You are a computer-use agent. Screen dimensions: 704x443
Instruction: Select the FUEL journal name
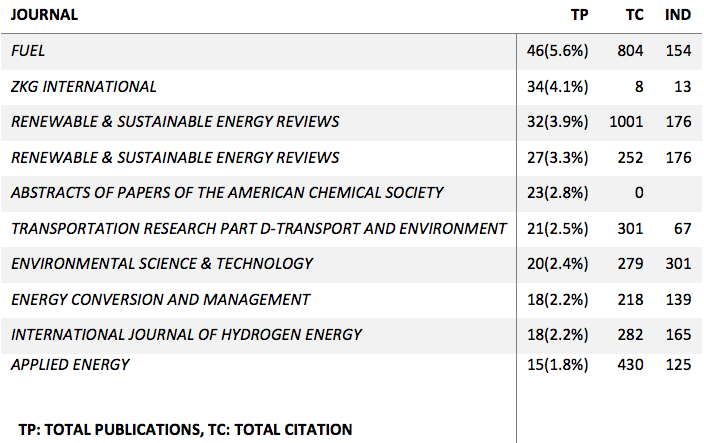coord(28,51)
